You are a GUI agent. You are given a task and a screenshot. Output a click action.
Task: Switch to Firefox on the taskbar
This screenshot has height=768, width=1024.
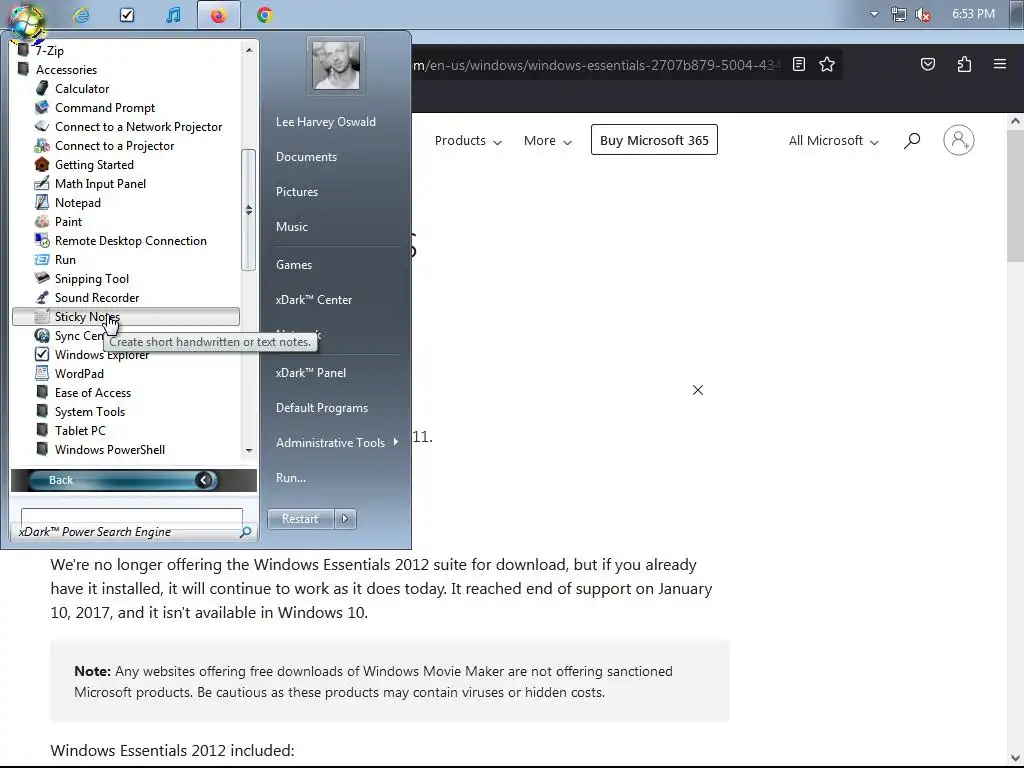coord(218,14)
